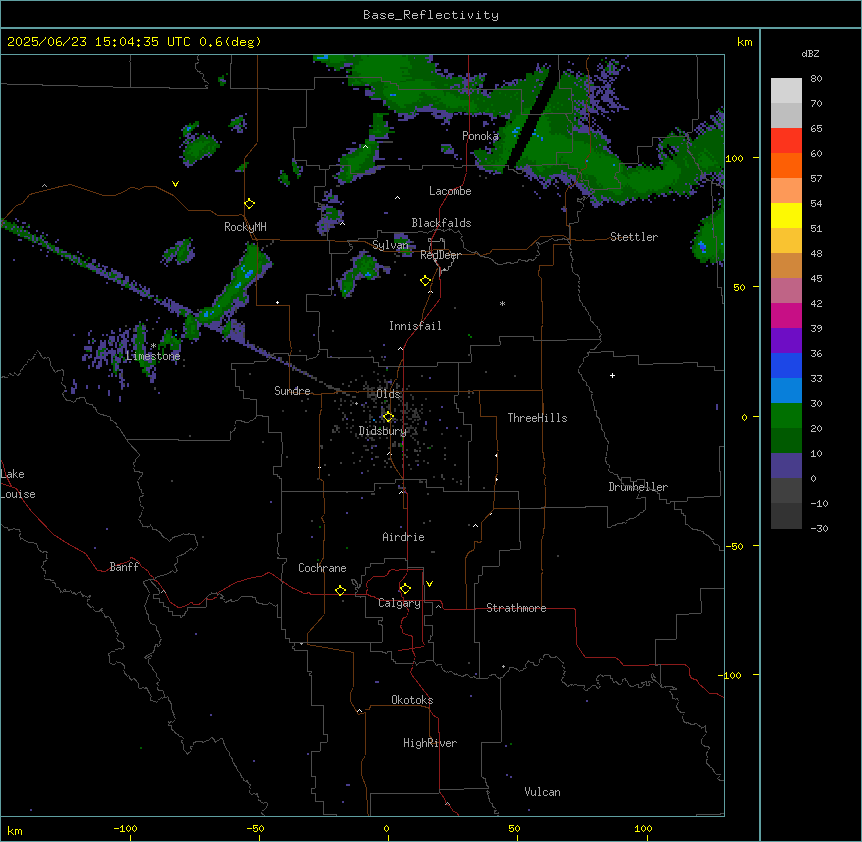Pick the purple 36–39 dBZ legend swatch
Screen dimensions: 862x842
click(x=786, y=341)
